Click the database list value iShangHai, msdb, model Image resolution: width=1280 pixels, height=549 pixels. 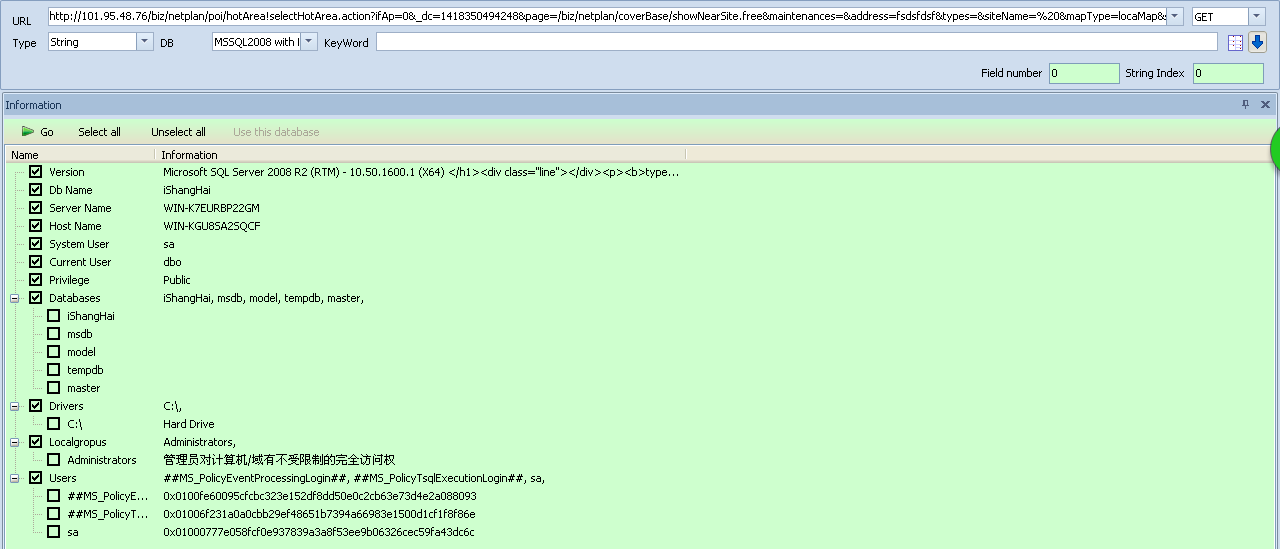[x=264, y=298]
